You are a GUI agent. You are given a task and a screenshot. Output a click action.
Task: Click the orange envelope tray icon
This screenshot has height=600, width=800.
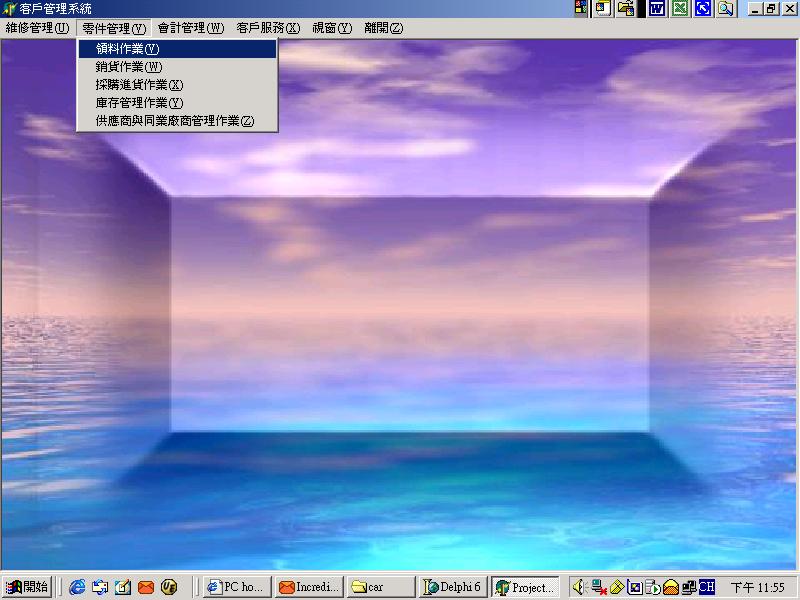(671, 588)
